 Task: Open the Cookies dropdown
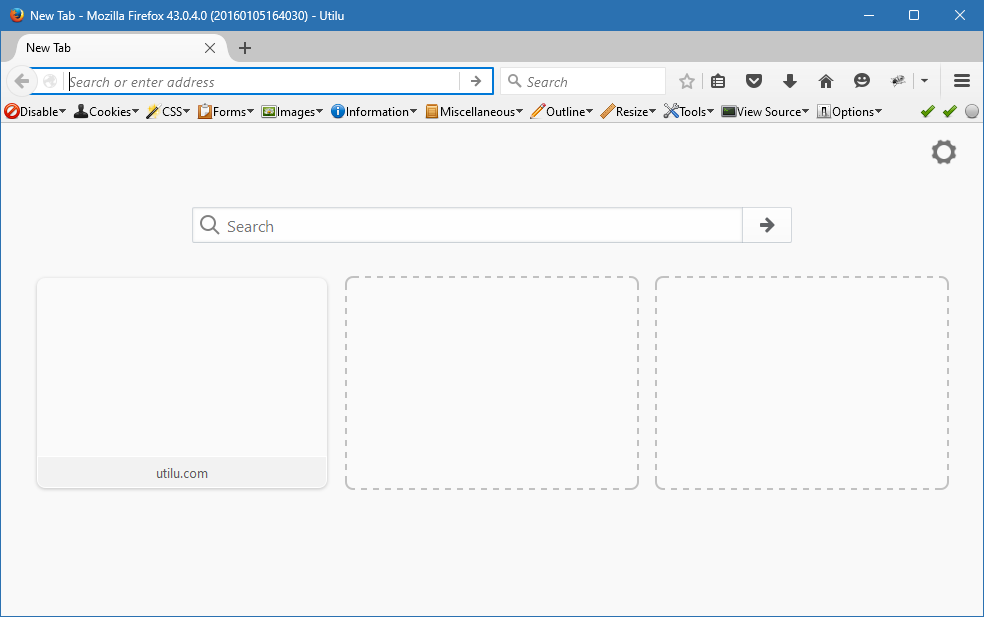106,112
